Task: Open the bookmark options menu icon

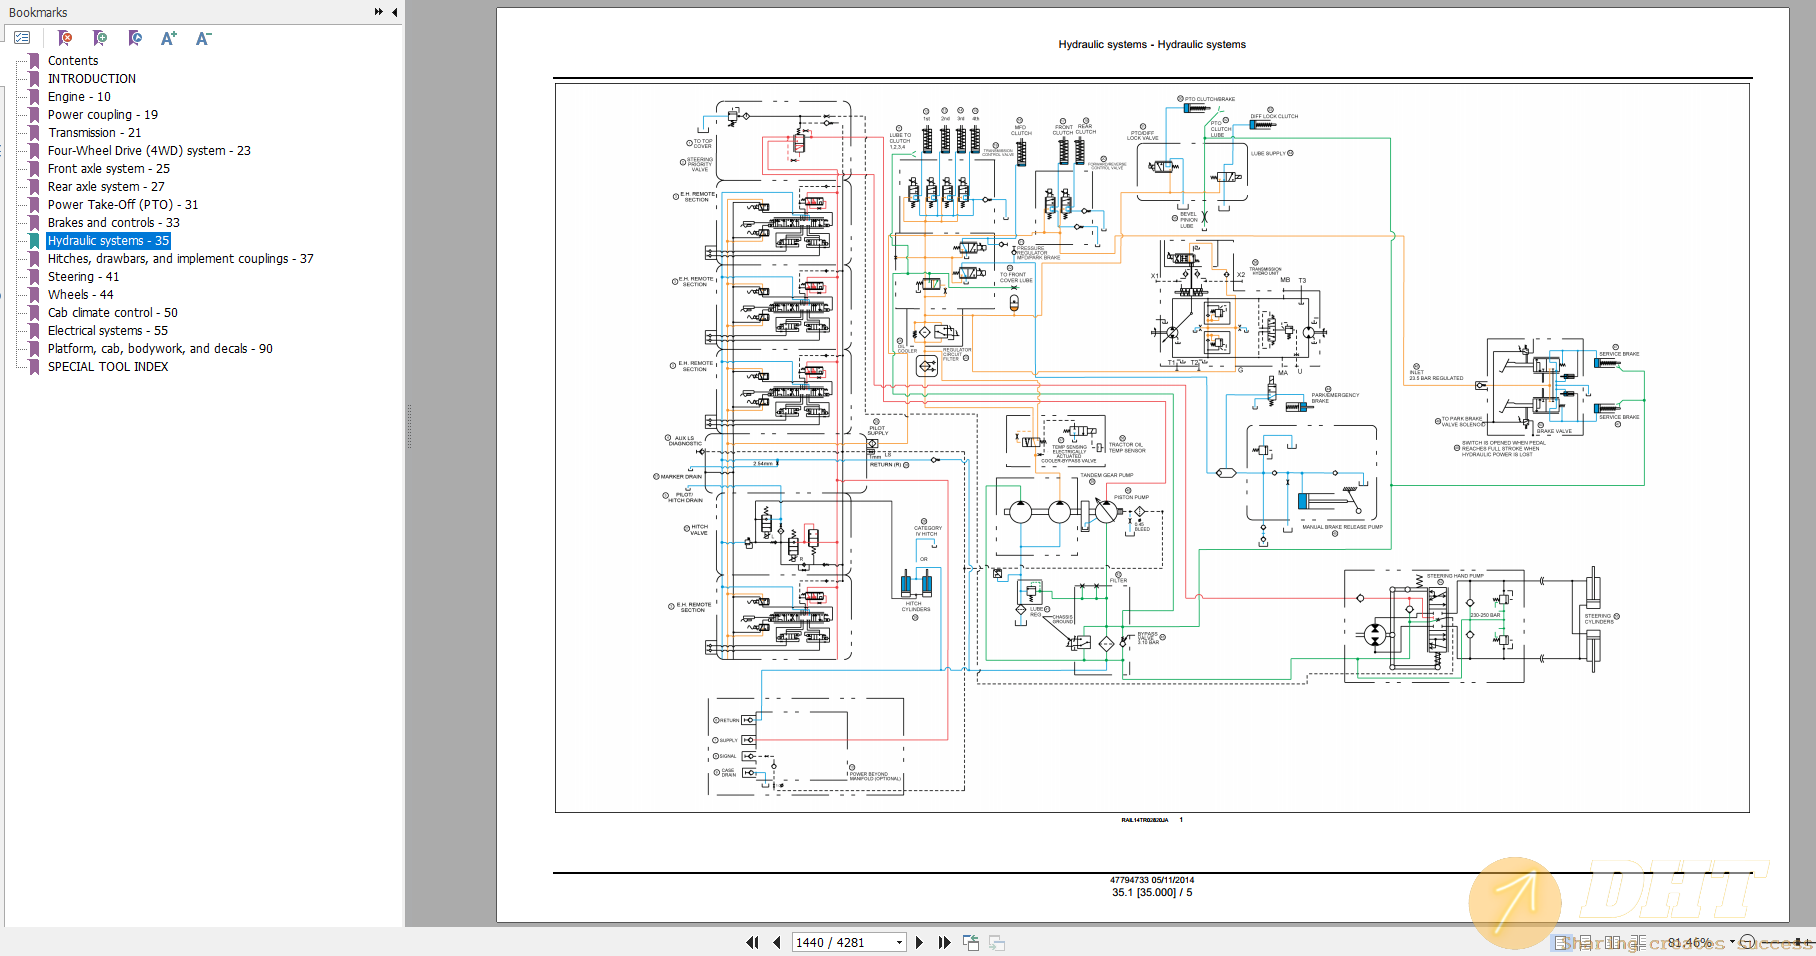Action: [22, 37]
